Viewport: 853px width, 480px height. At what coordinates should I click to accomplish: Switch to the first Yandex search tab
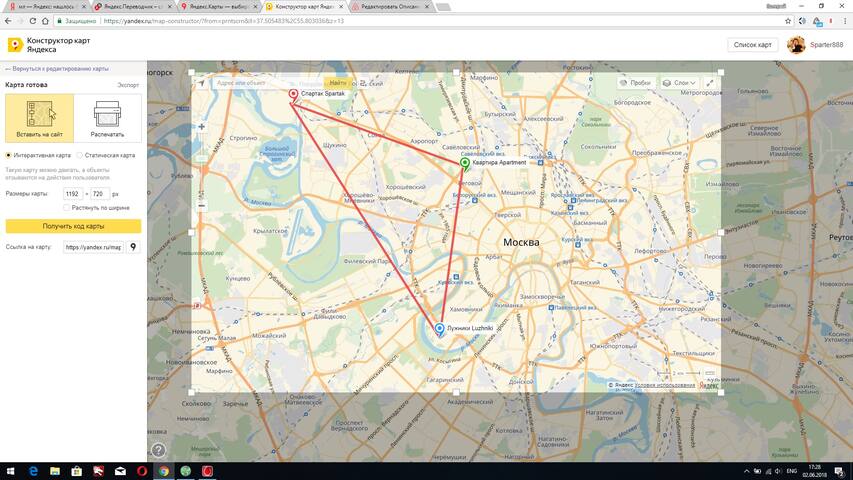pyautogui.click(x=45, y=7)
